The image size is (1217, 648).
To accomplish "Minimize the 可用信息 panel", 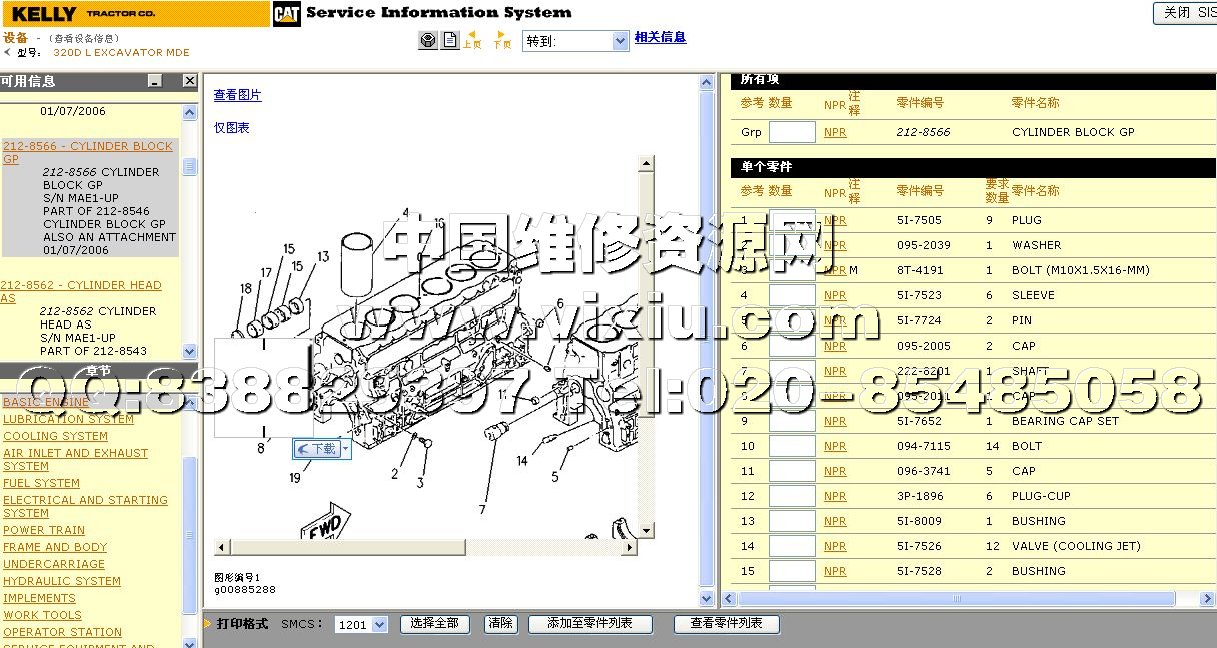I will [x=154, y=81].
